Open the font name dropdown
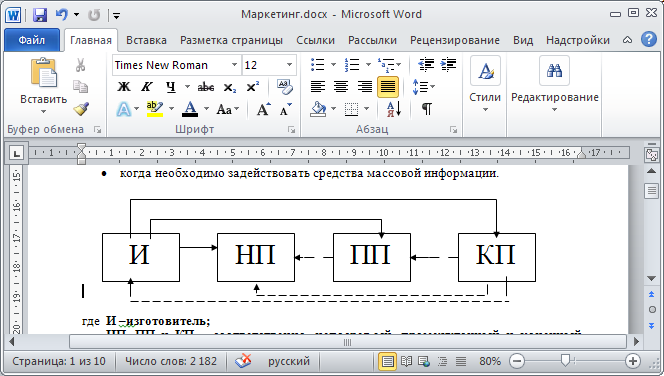This screenshot has height=376, width=664. (x=234, y=65)
